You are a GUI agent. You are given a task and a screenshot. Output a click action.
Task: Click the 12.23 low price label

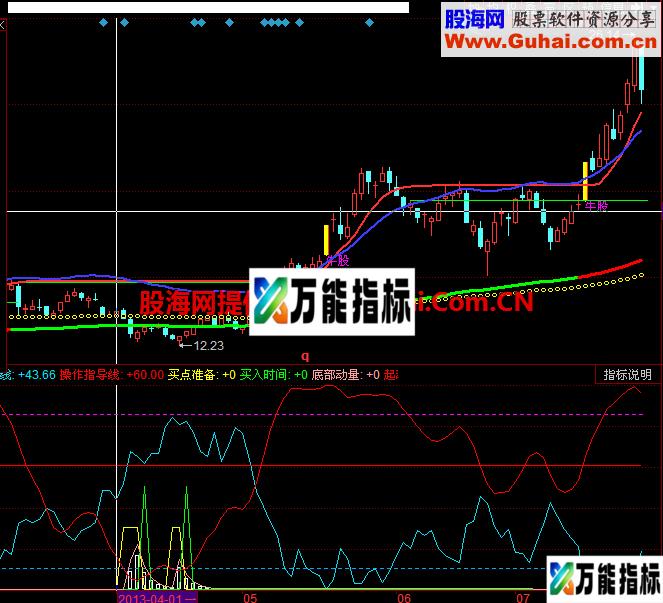207,346
